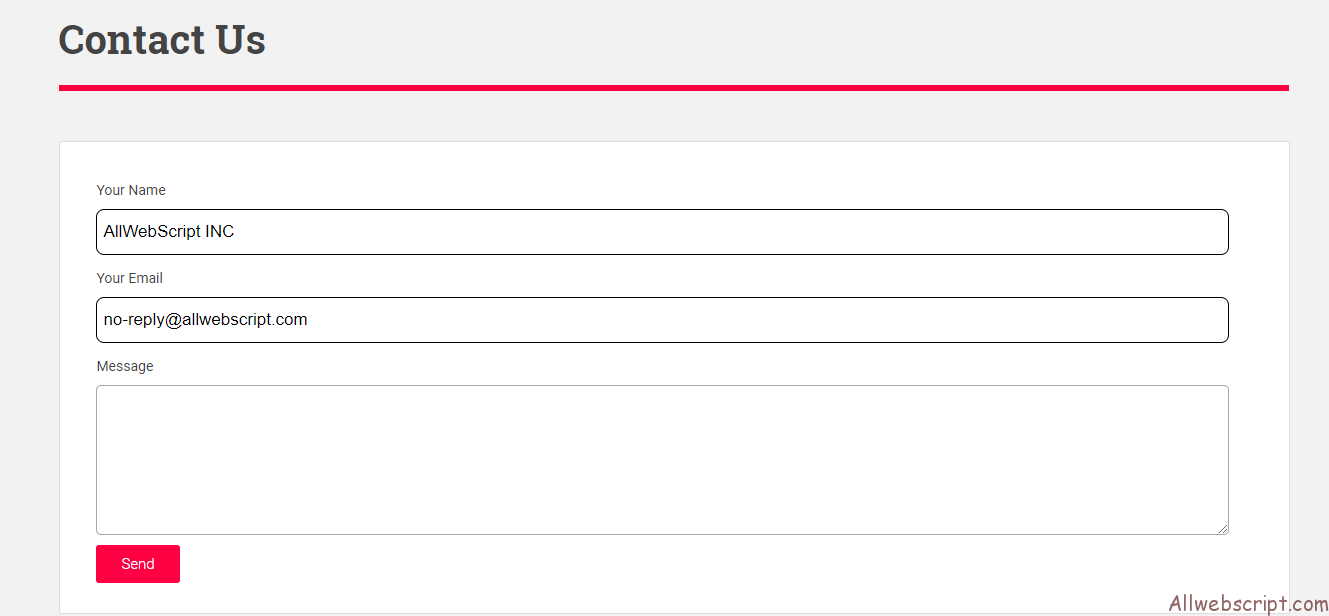The width and height of the screenshot is (1329, 616).
Task: Click the word "INC" in name field
Action: point(220,232)
